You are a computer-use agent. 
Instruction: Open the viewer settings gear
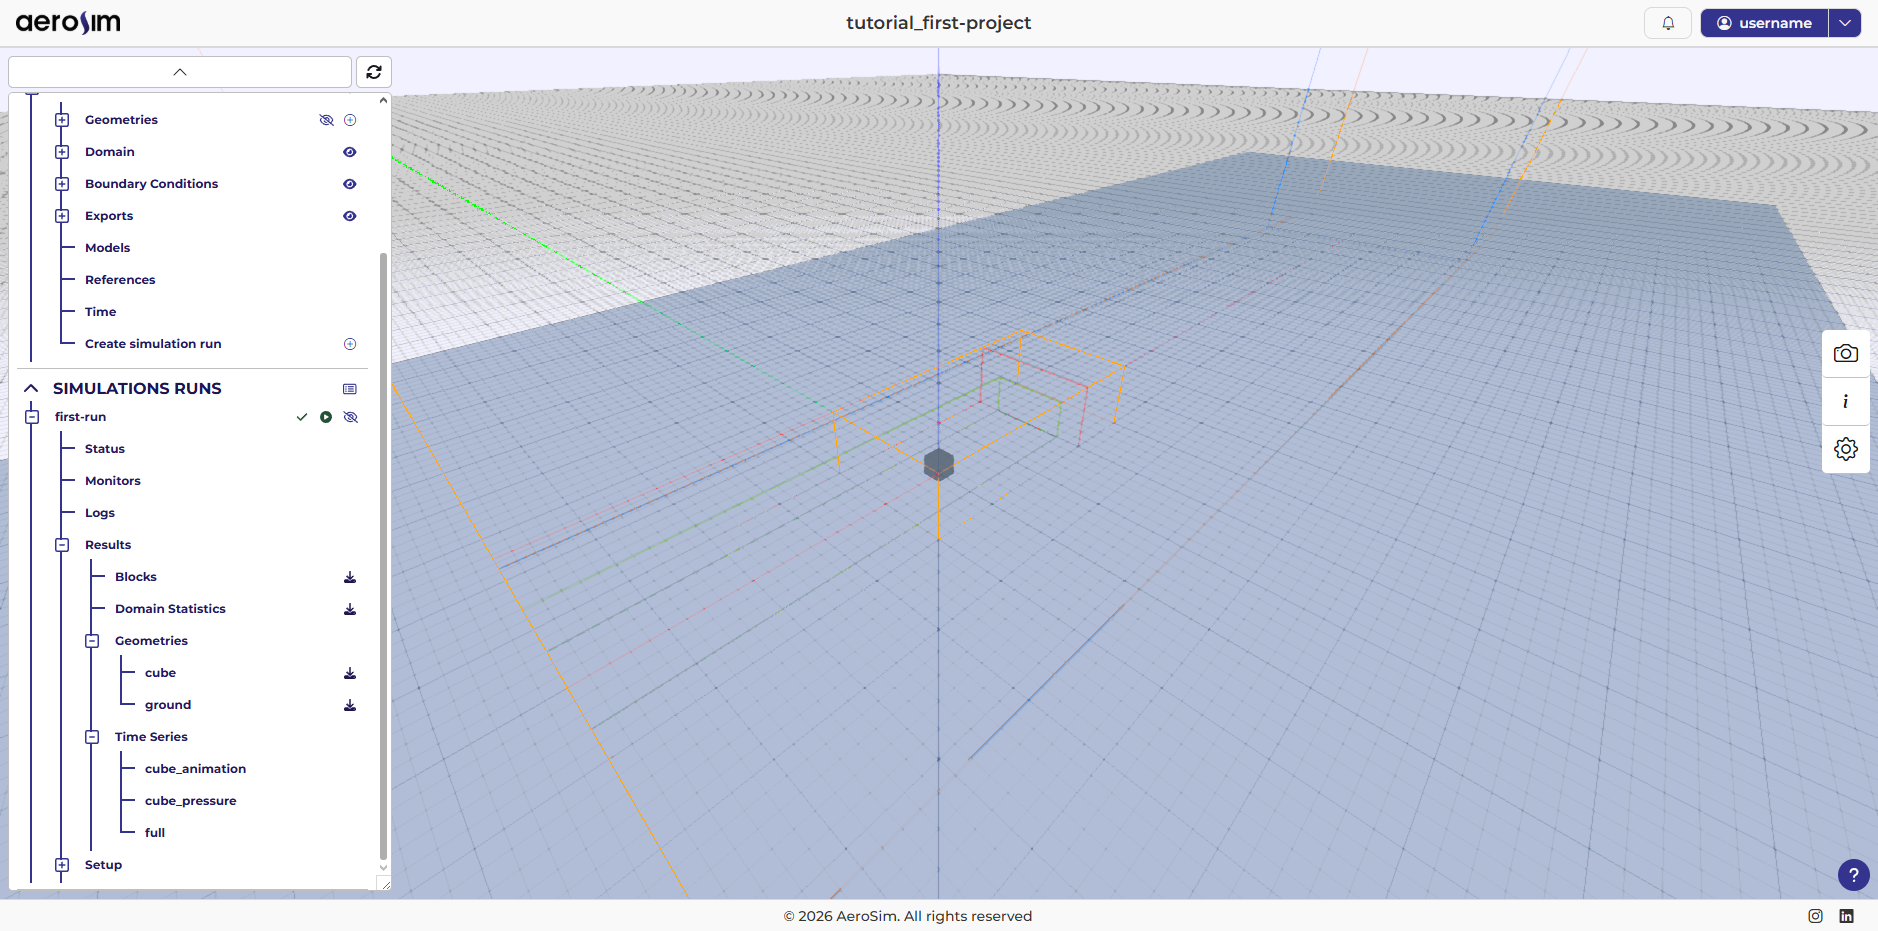[1845, 449]
